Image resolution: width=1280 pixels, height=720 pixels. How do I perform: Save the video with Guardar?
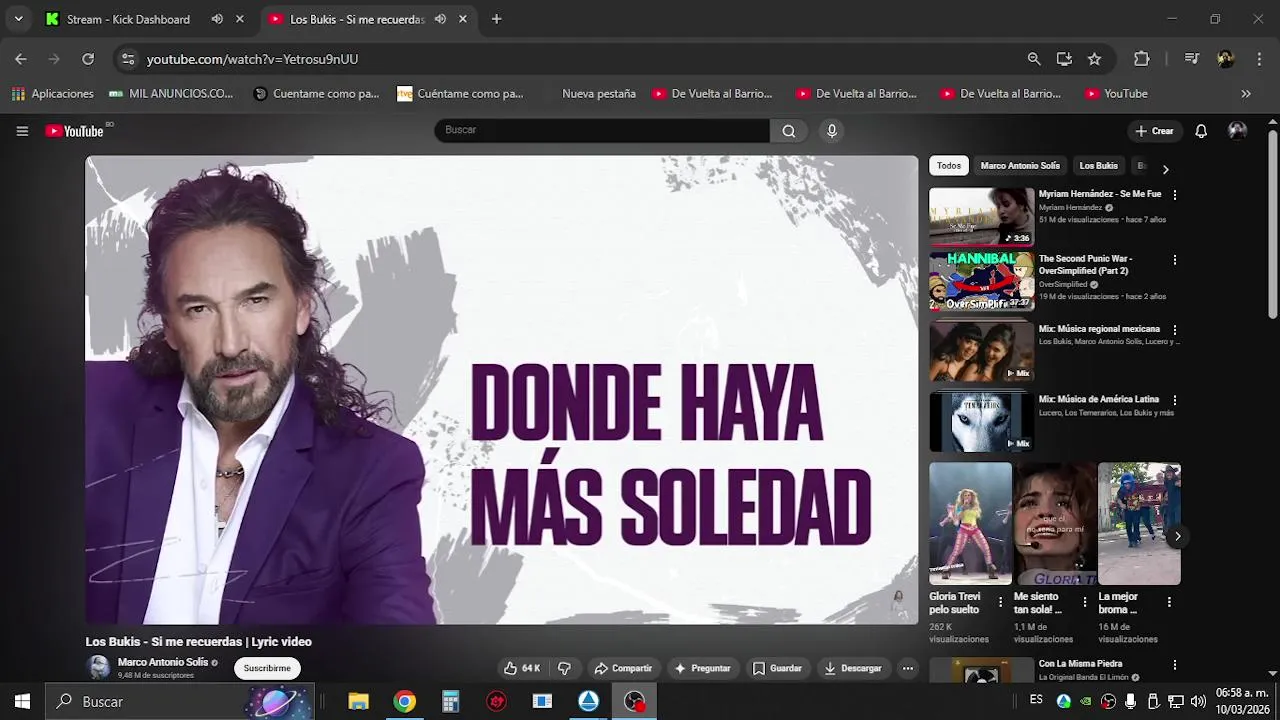(777, 668)
